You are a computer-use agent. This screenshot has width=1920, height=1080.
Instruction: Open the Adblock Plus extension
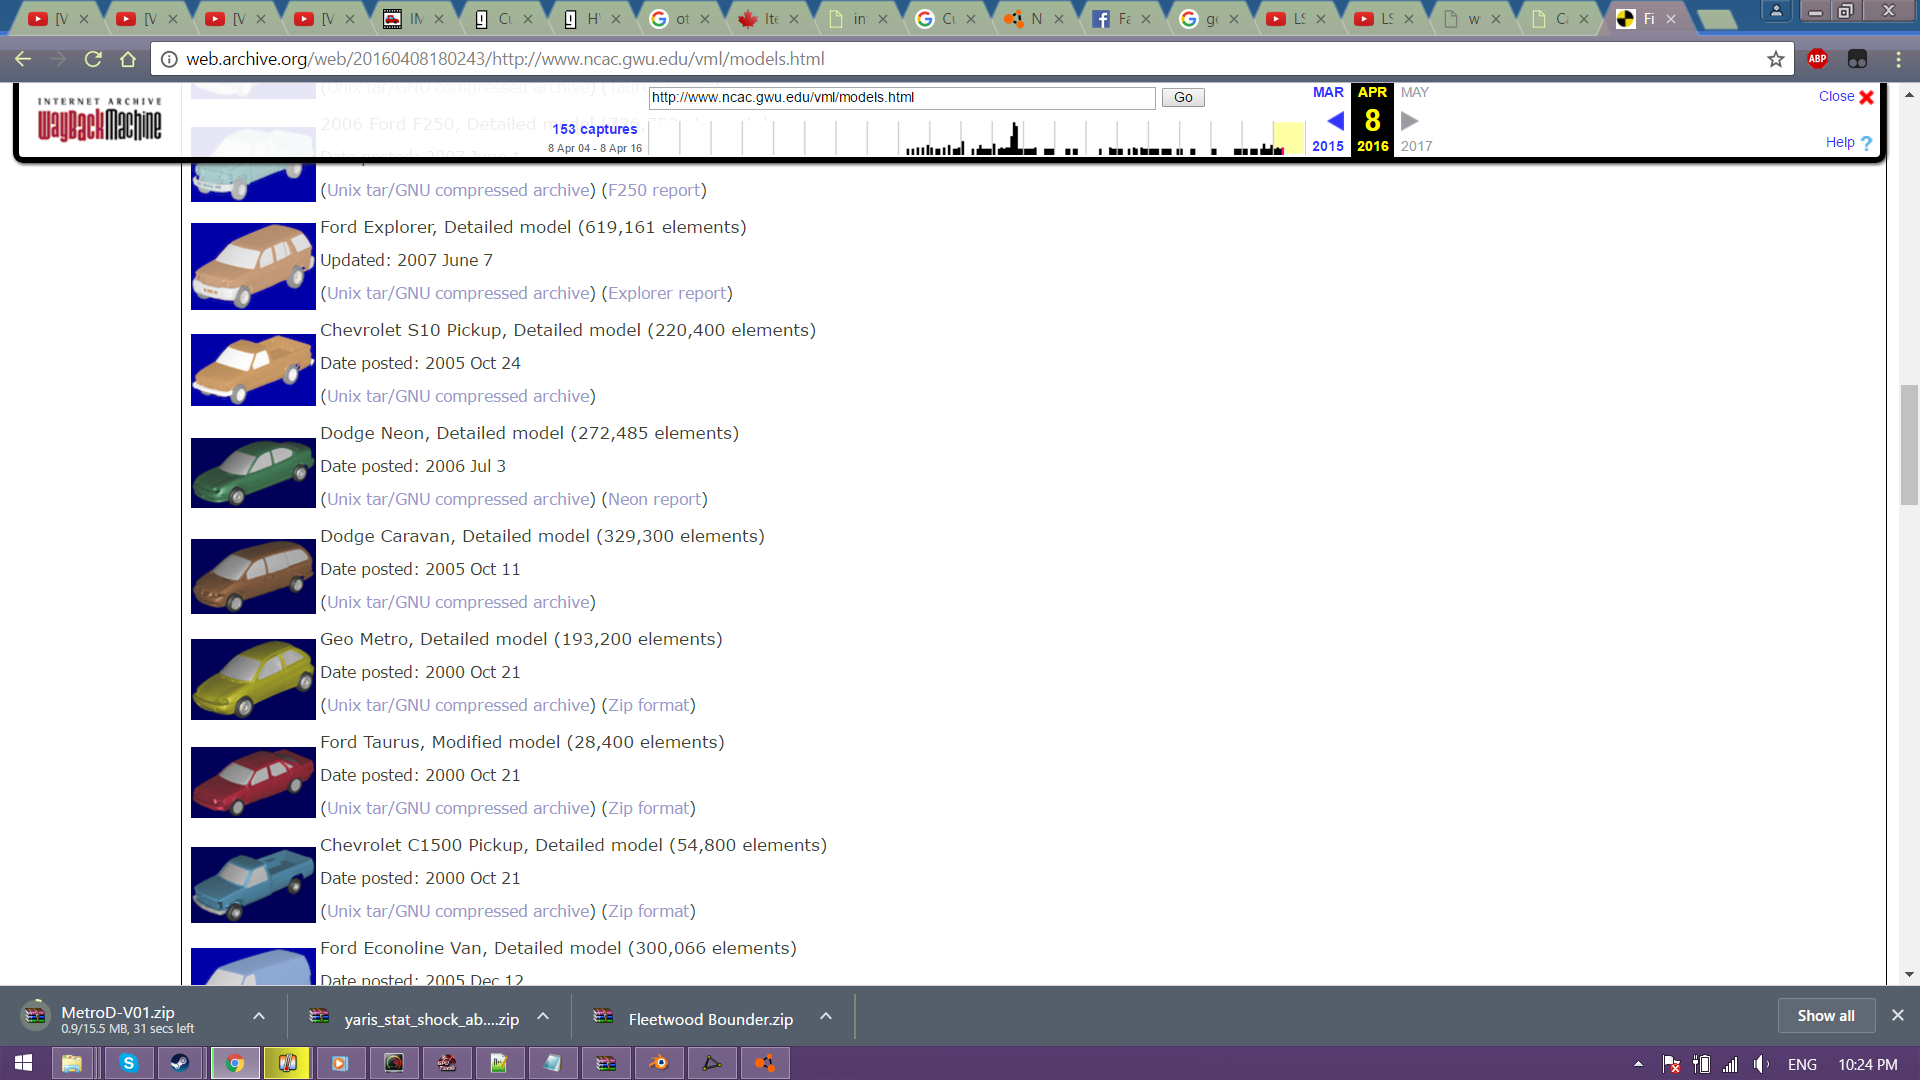[x=1818, y=59]
